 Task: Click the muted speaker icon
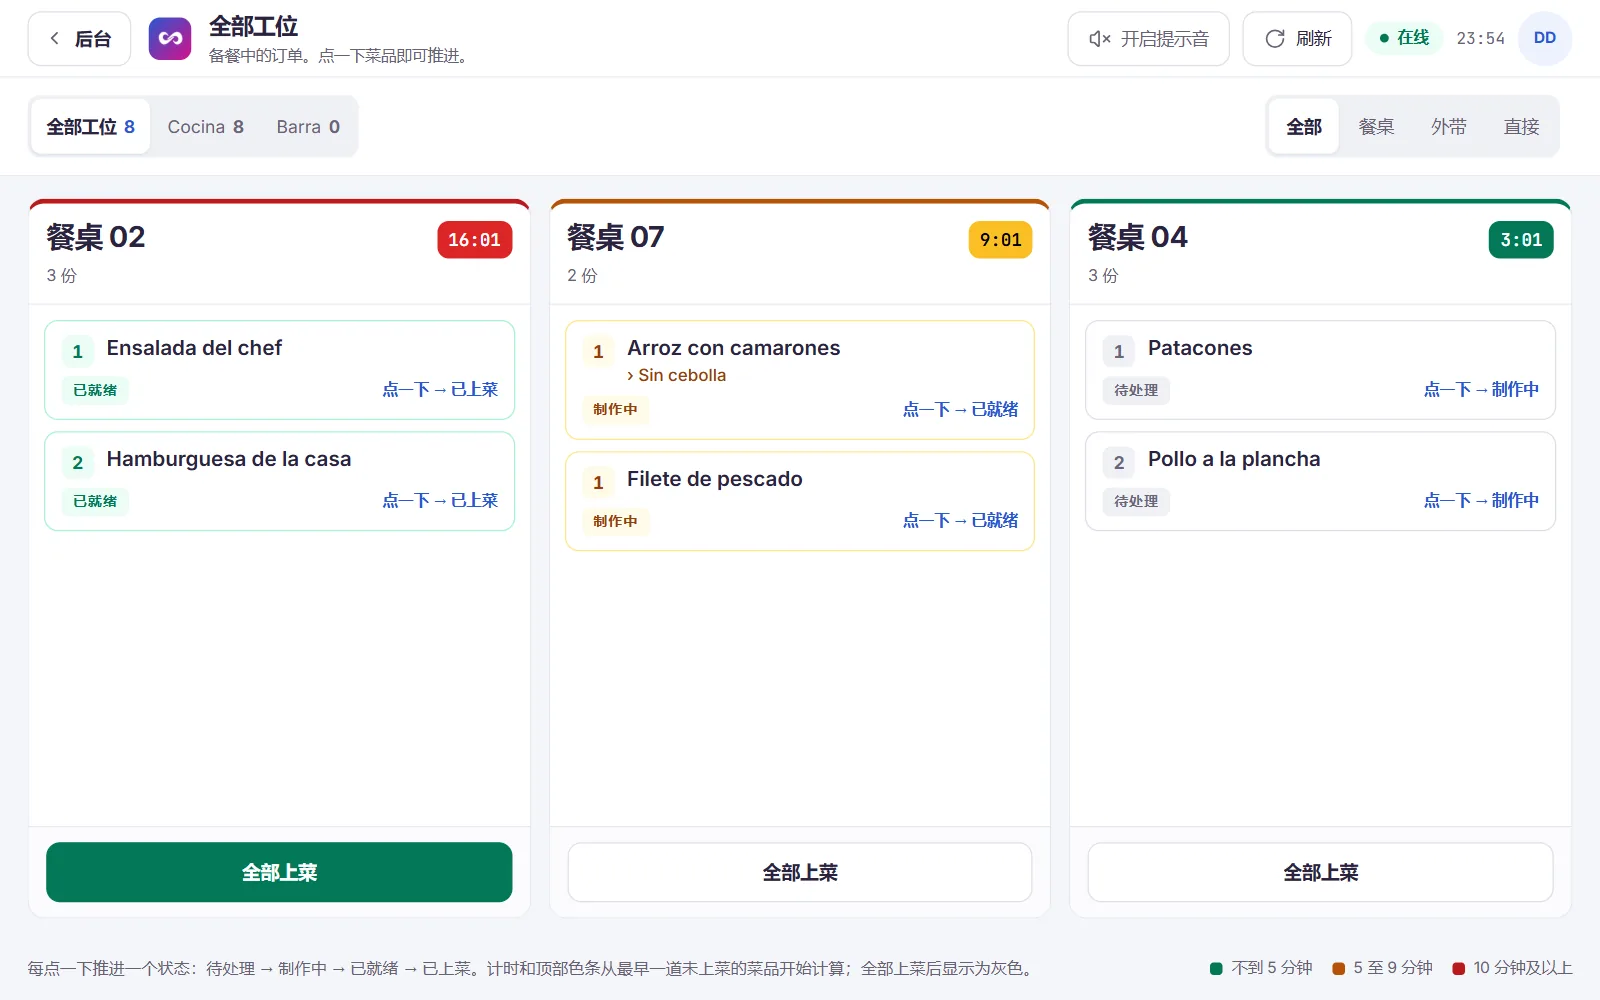click(x=1100, y=39)
